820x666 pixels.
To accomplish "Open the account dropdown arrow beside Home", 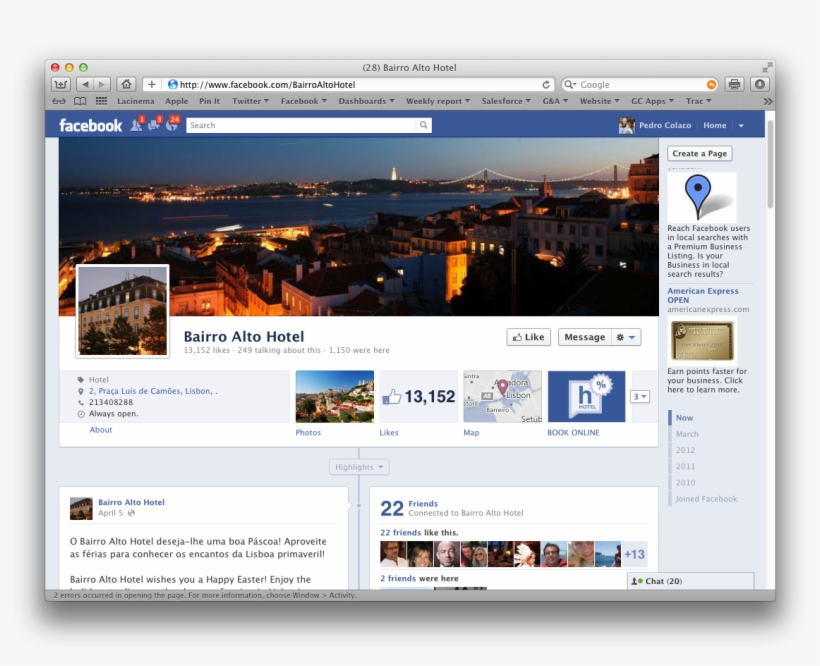I will (x=740, y=125).
